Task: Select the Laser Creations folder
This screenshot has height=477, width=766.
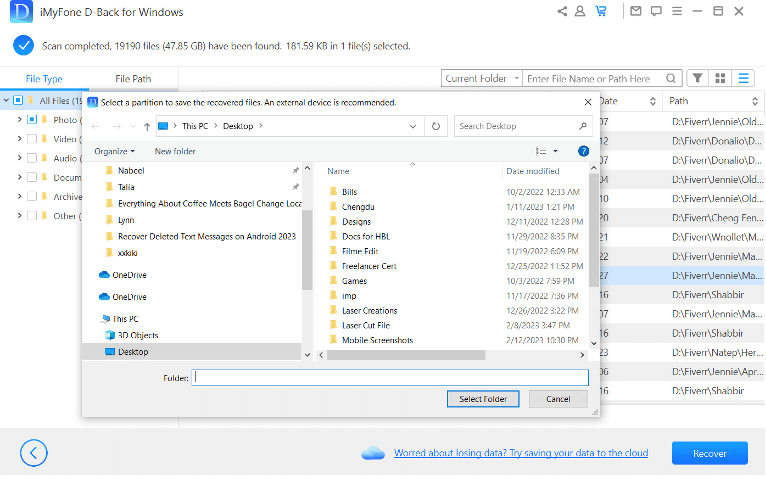Action: 369,311
